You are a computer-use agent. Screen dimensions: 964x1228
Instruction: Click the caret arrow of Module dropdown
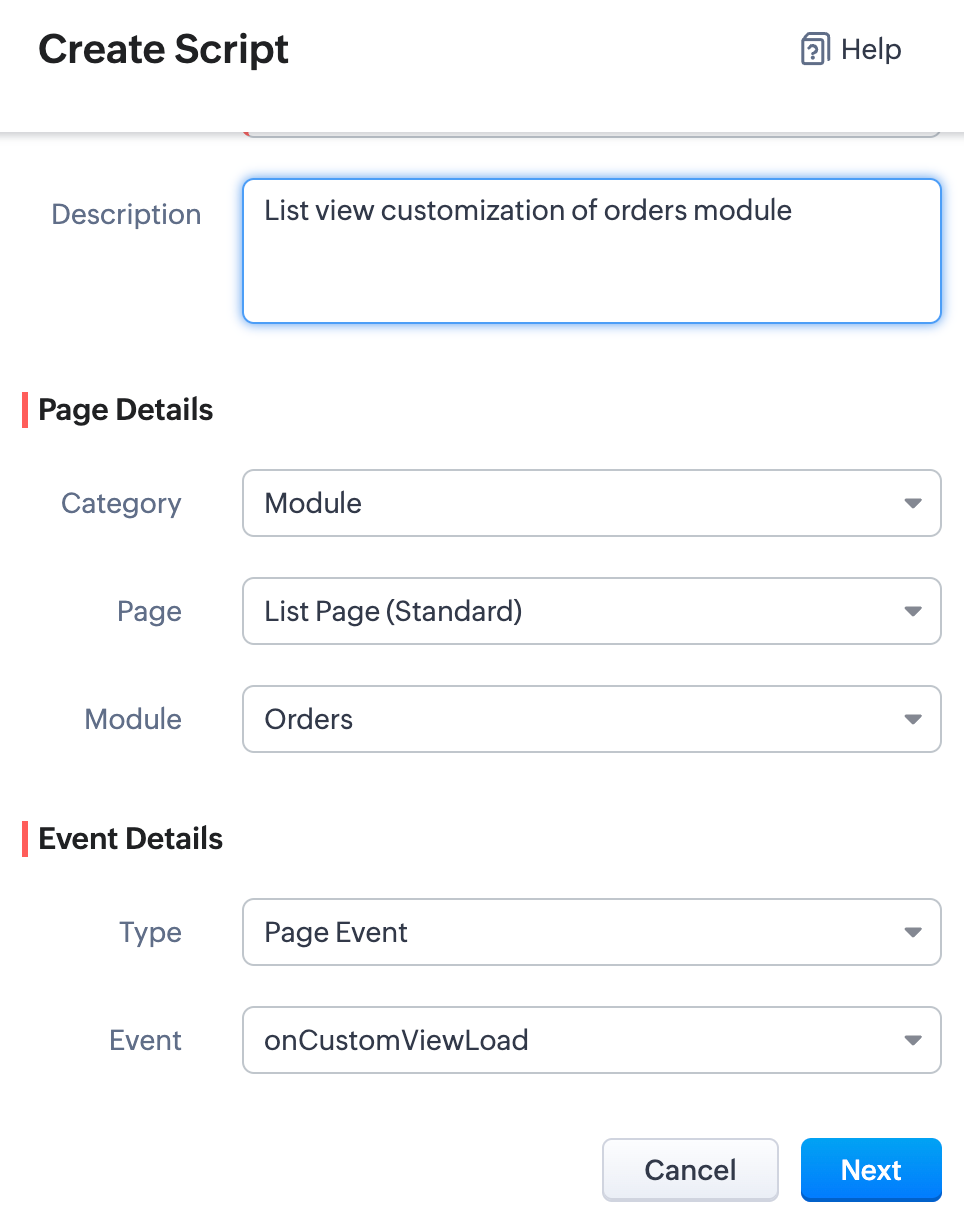pos(912,720)
